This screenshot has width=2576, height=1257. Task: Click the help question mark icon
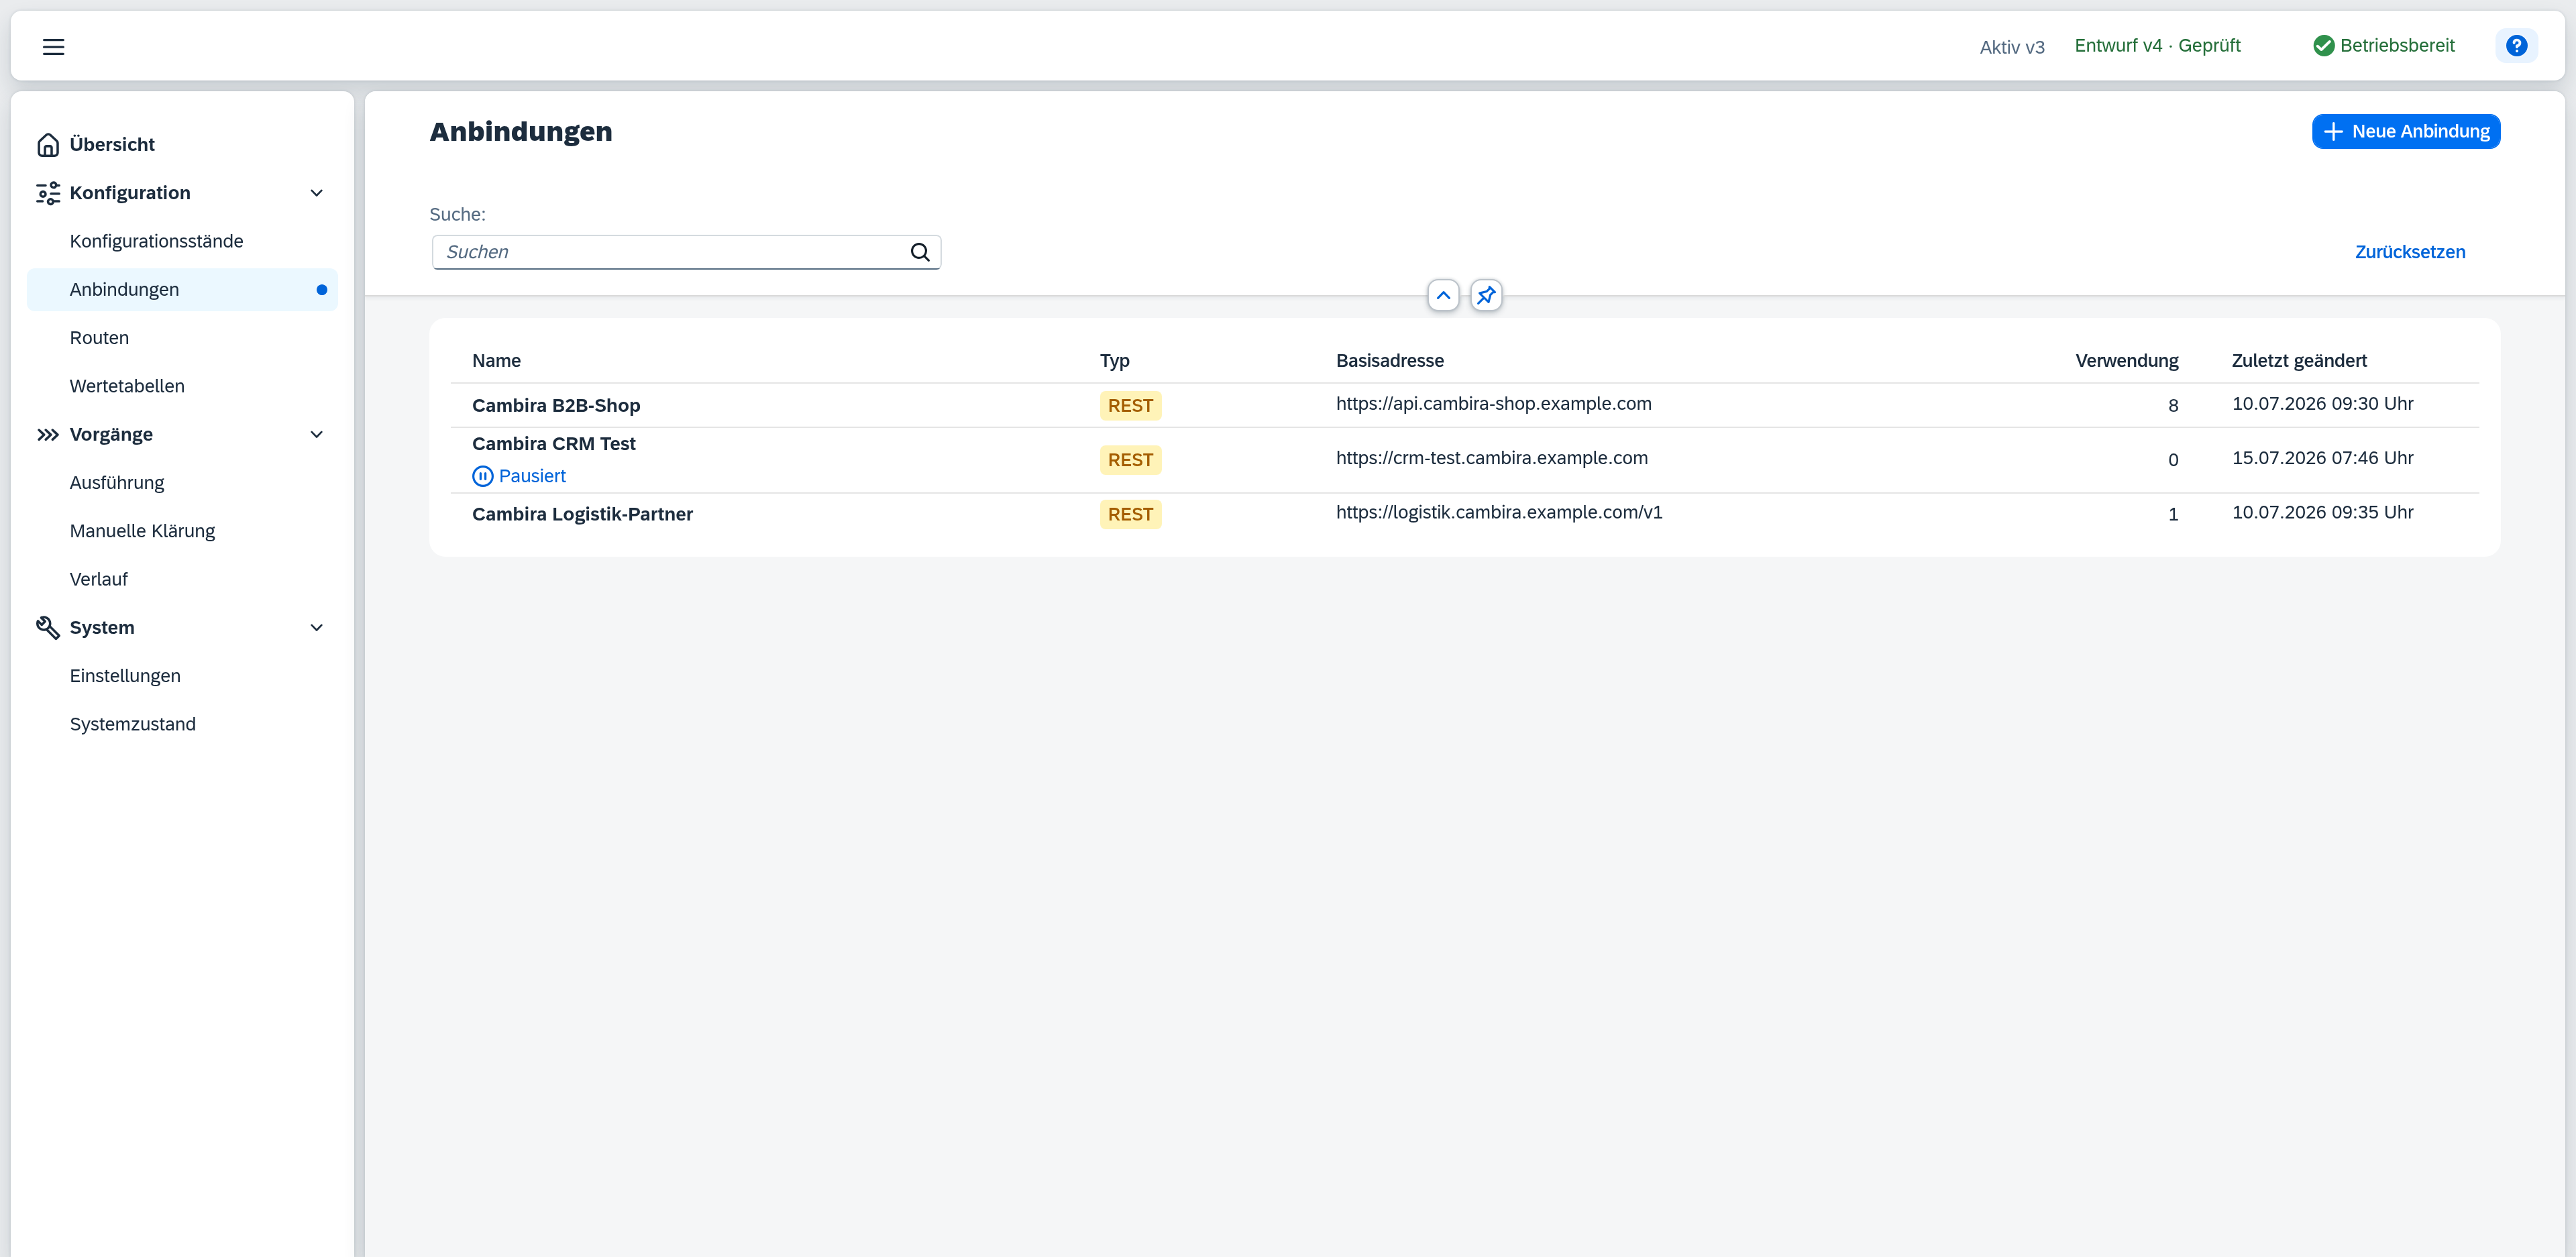tap(2516, 46)
